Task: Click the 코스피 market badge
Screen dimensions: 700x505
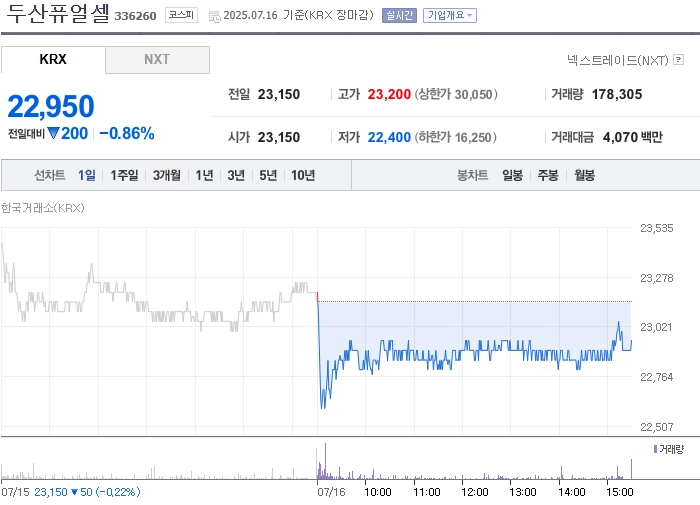Action: tap(181, 15)
